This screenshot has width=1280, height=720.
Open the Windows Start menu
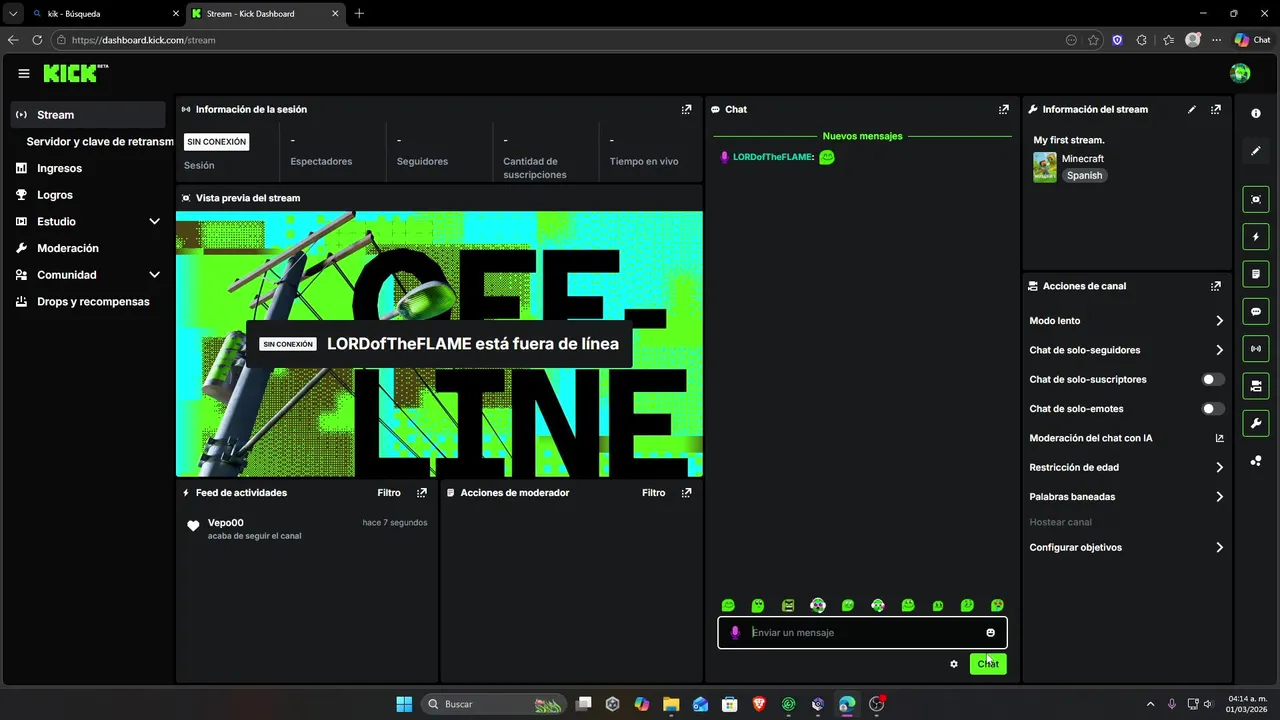(x=404, y=704)
